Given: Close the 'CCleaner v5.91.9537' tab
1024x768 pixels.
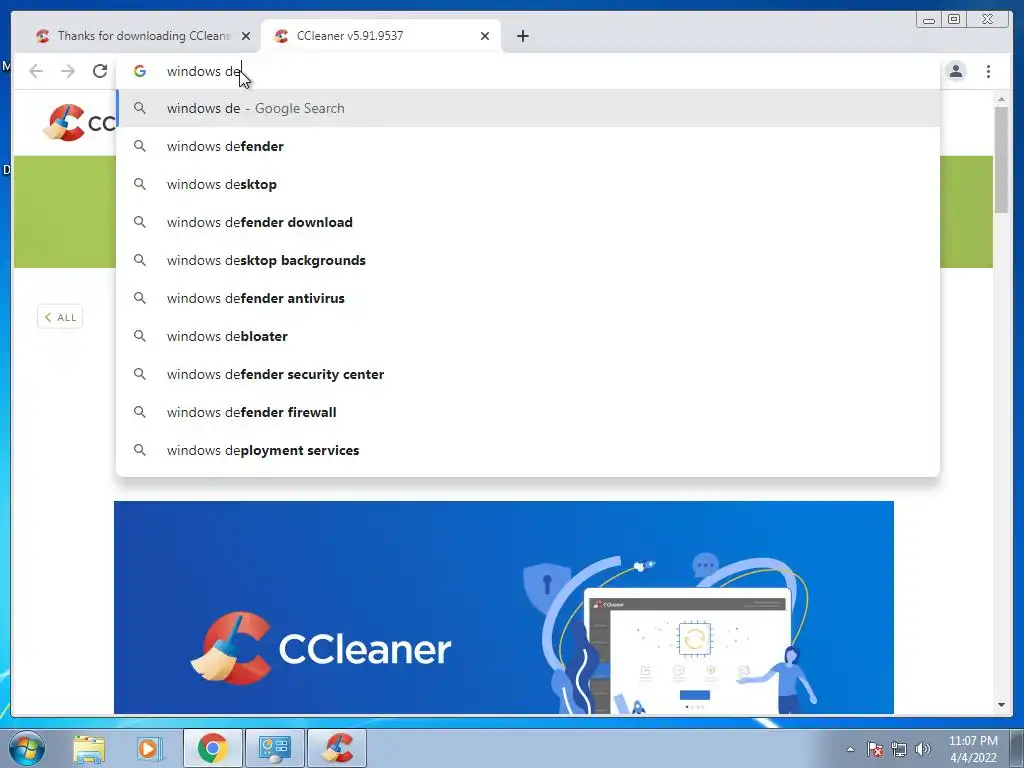Looking at the screenshot, I should tap(485, 36).
